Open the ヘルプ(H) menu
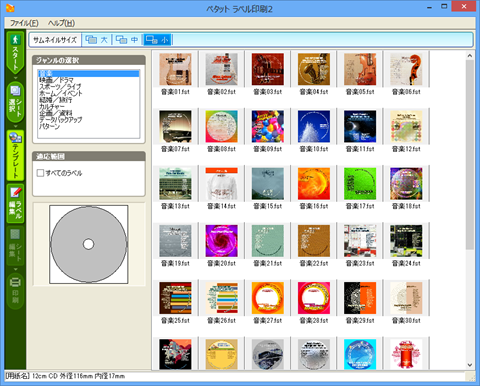The image size is (480, 386). tap(61, 23)
